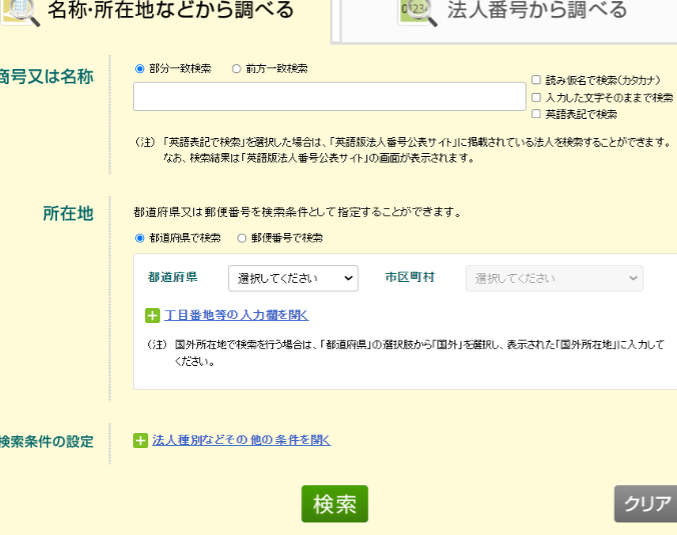Click the 123 magnifier icon on the 法人番号 tab
This screenshot has height=535, width=677.
tap(416, 11)
